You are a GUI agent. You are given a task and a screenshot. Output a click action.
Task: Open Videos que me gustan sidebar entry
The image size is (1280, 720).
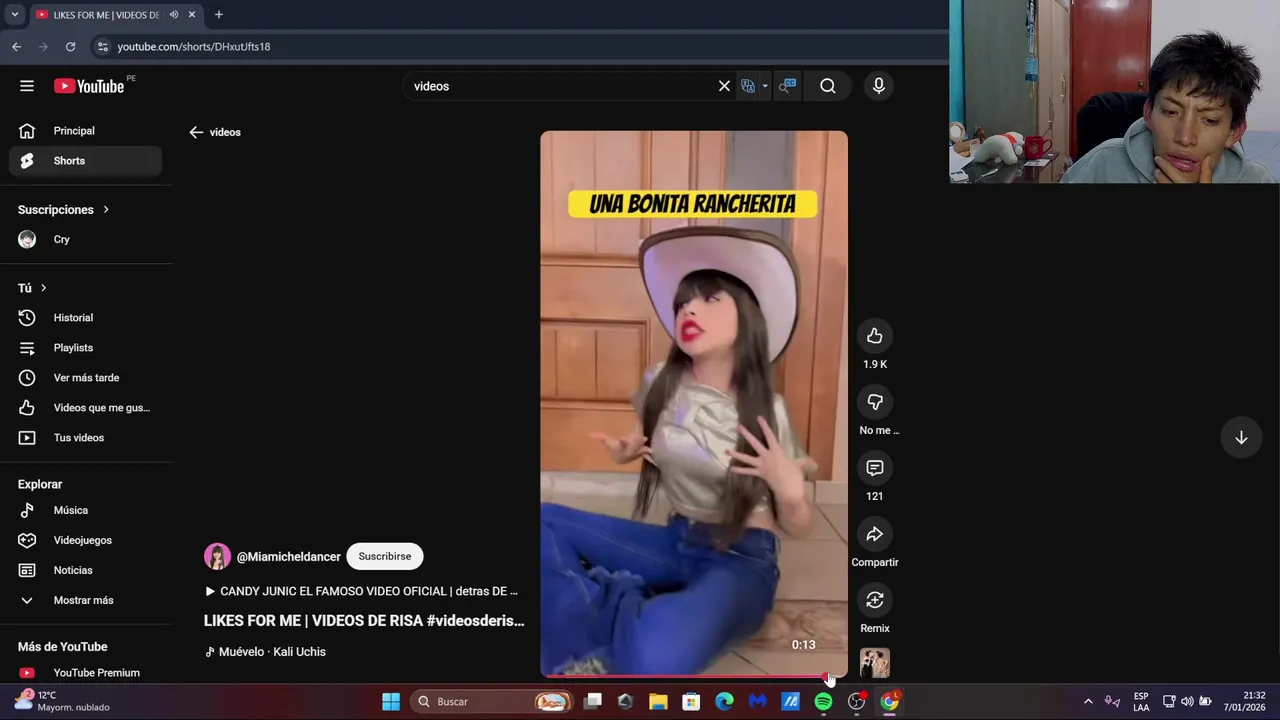click(x=85, y=408)
